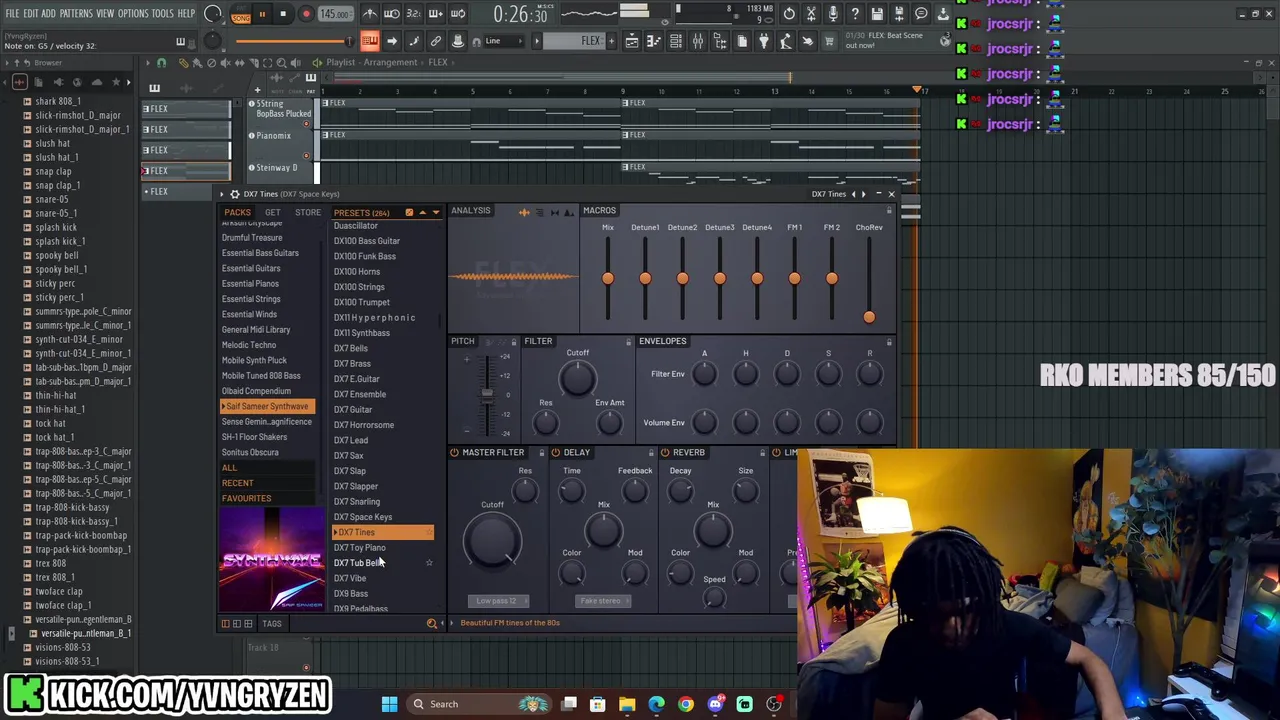Open the FILE menu

(13, 14)
